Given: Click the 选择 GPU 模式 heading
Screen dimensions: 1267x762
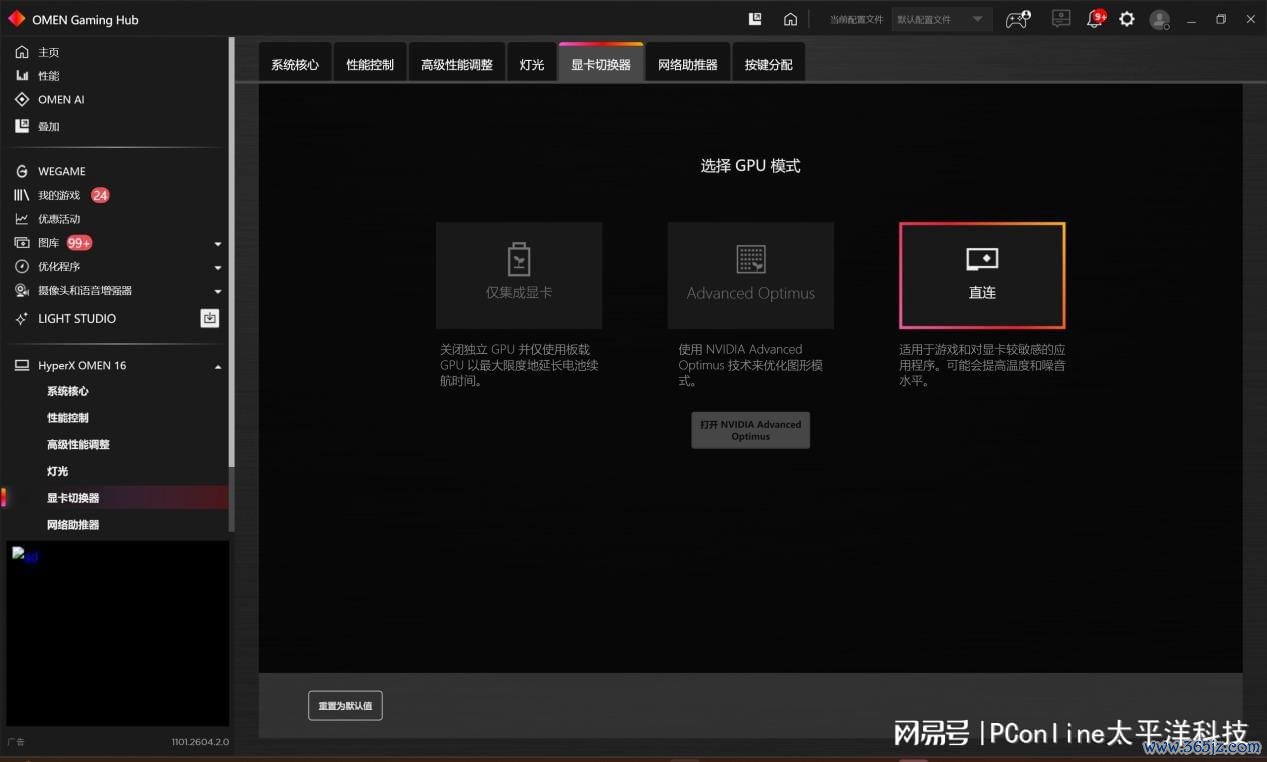Looking at the screenshot, I should tap(750, 166).
